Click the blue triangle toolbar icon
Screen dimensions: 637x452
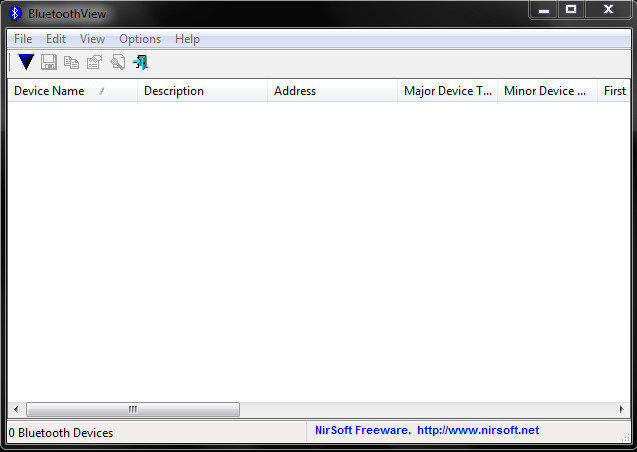pos(26,62)
